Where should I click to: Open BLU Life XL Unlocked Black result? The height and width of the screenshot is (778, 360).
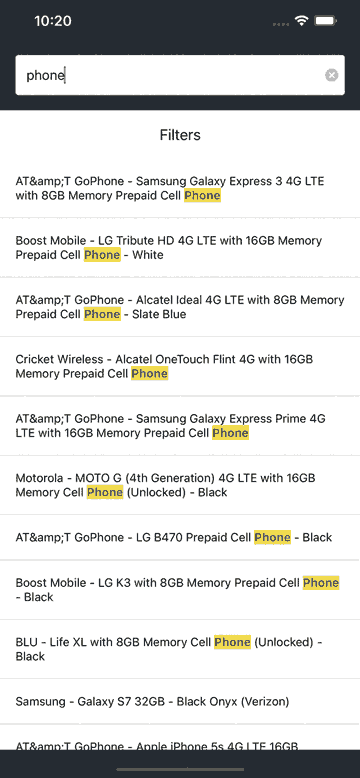pos(180,649)
